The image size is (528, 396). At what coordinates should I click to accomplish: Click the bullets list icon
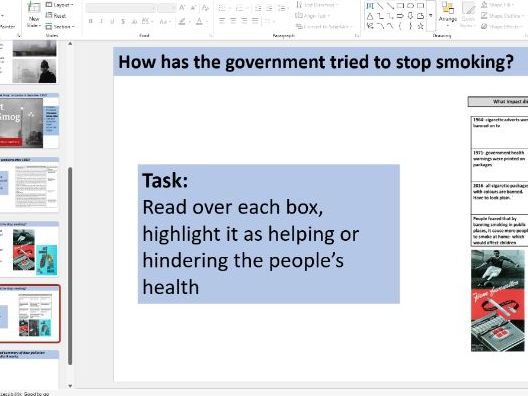(x=223, y=7)
